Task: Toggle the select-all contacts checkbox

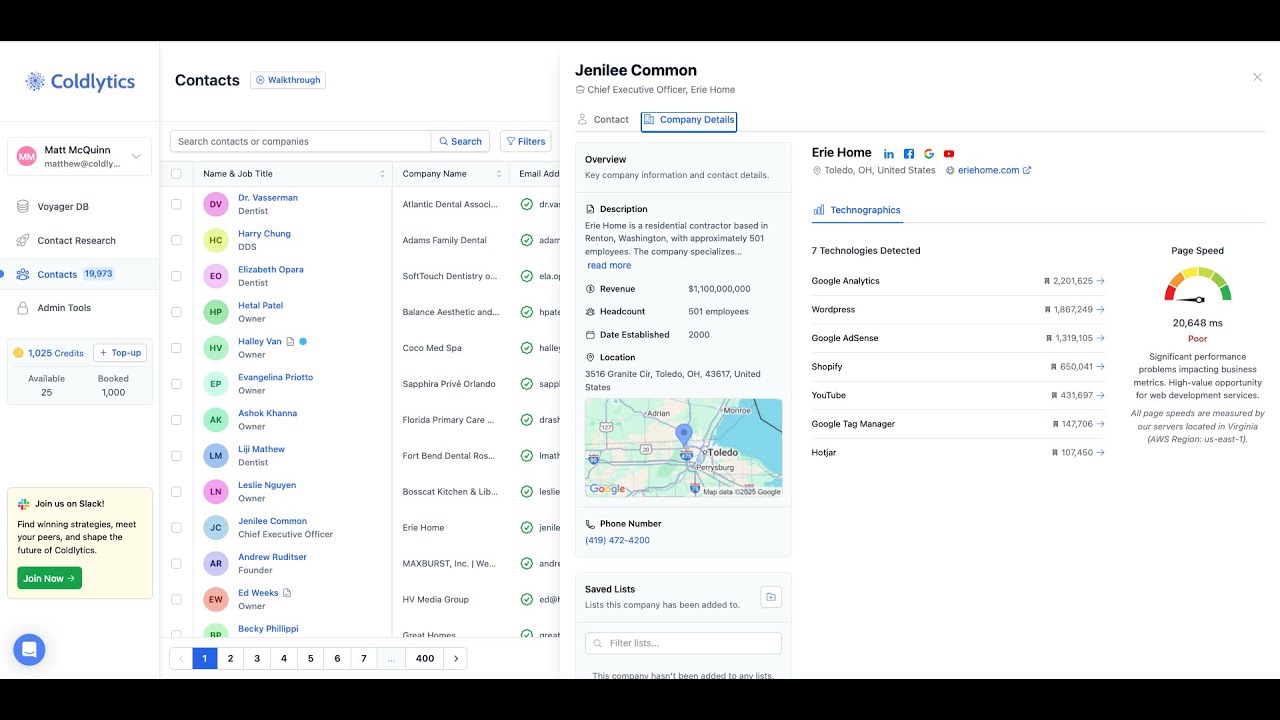Action: [x=177, y=174]
